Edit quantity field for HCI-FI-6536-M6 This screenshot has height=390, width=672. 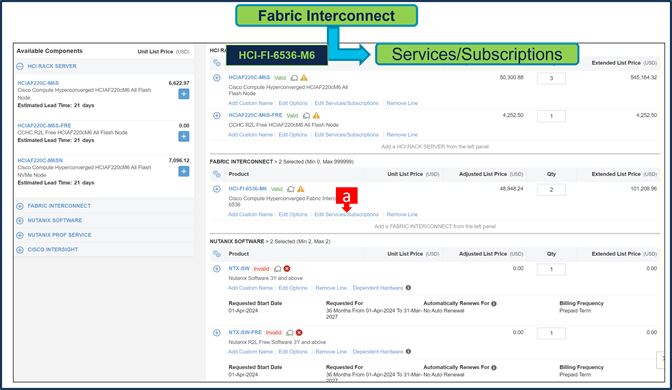pos(551,190)
